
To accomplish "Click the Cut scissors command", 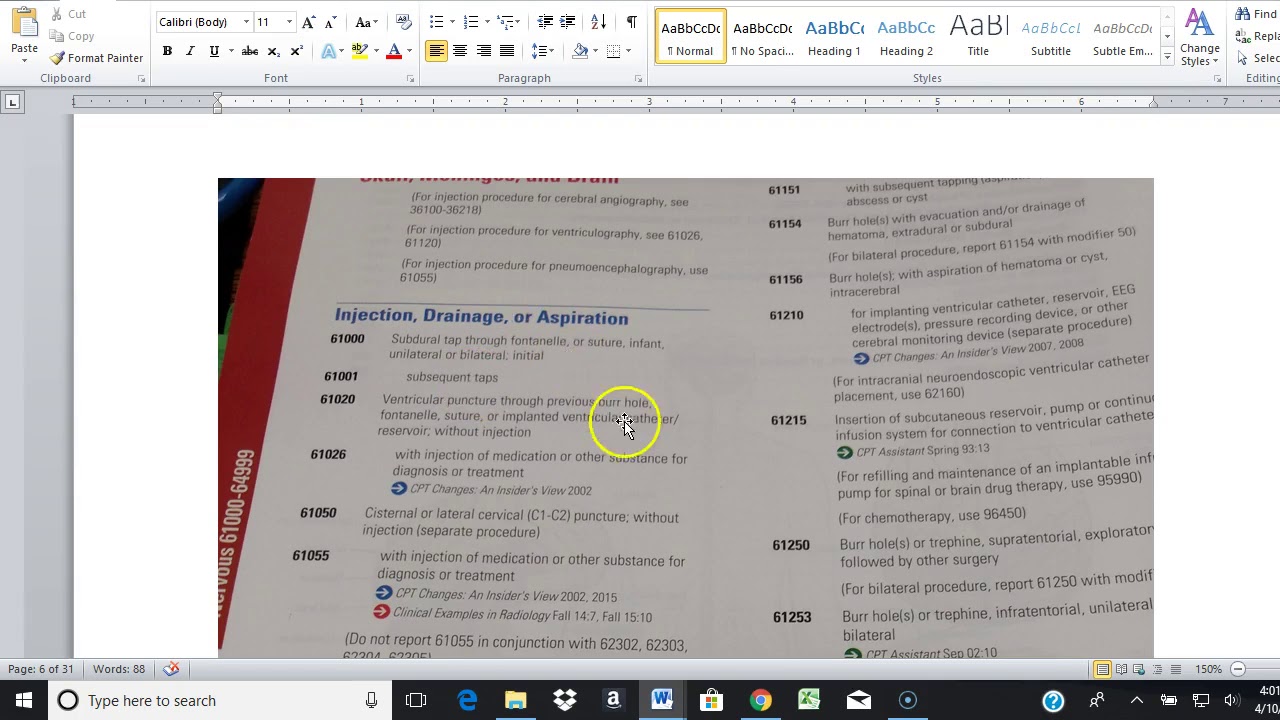I will pyautogui.click(x=67, y=14).
